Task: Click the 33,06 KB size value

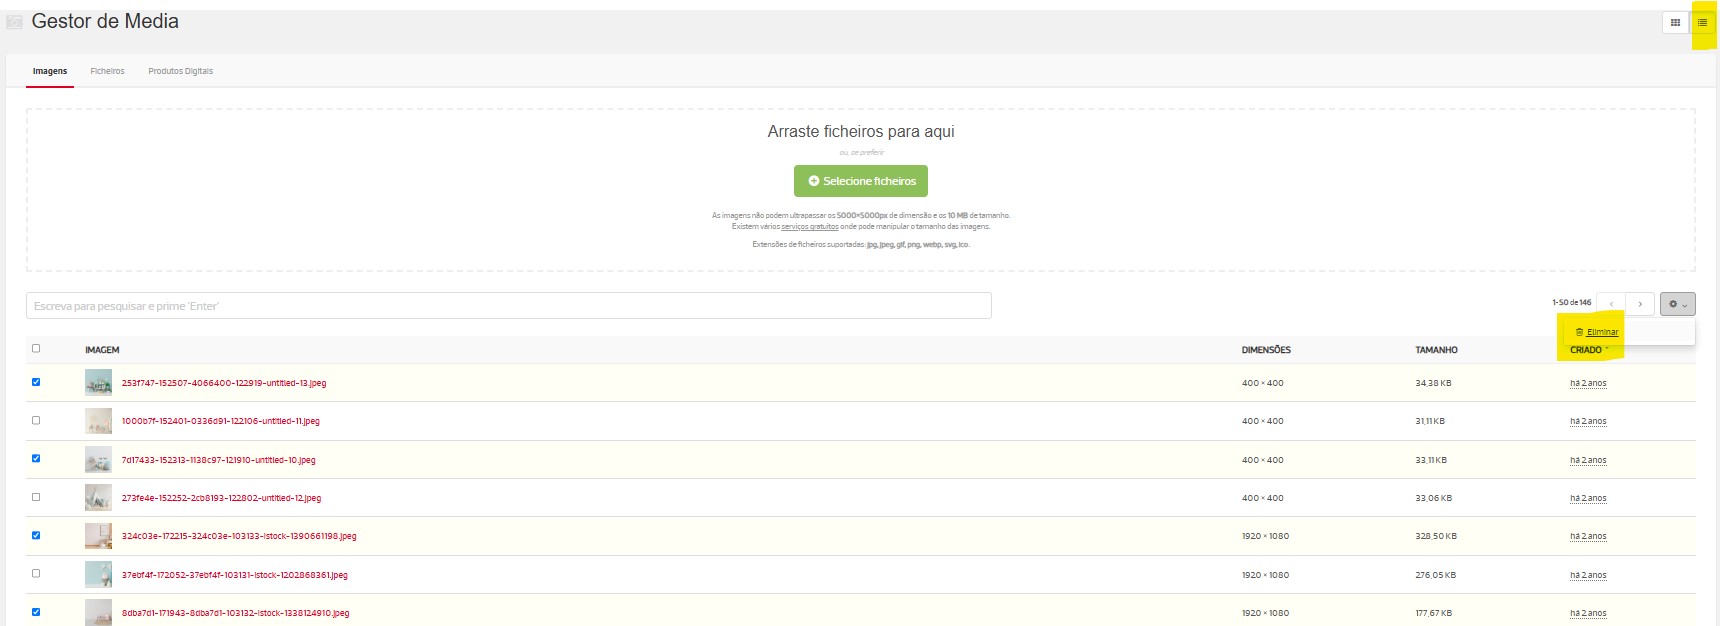Action: click(x=1433, y=498)
